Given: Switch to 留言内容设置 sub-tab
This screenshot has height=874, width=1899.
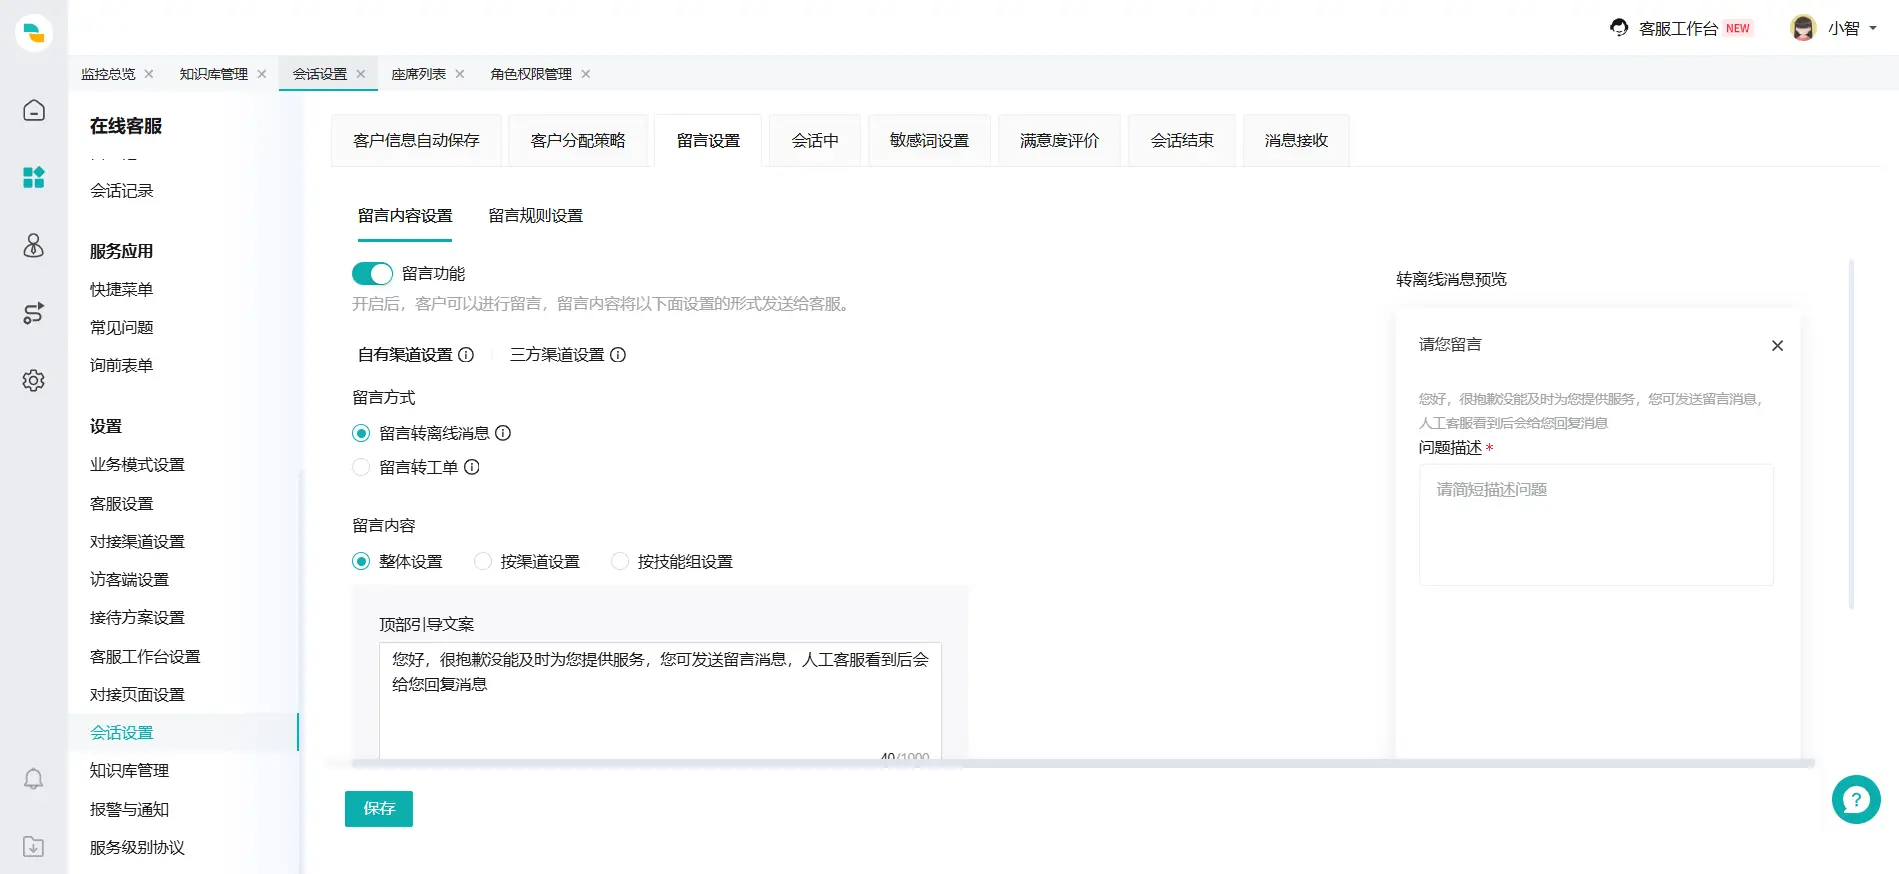Looking at the screenshot, I should tap(405, 216).
